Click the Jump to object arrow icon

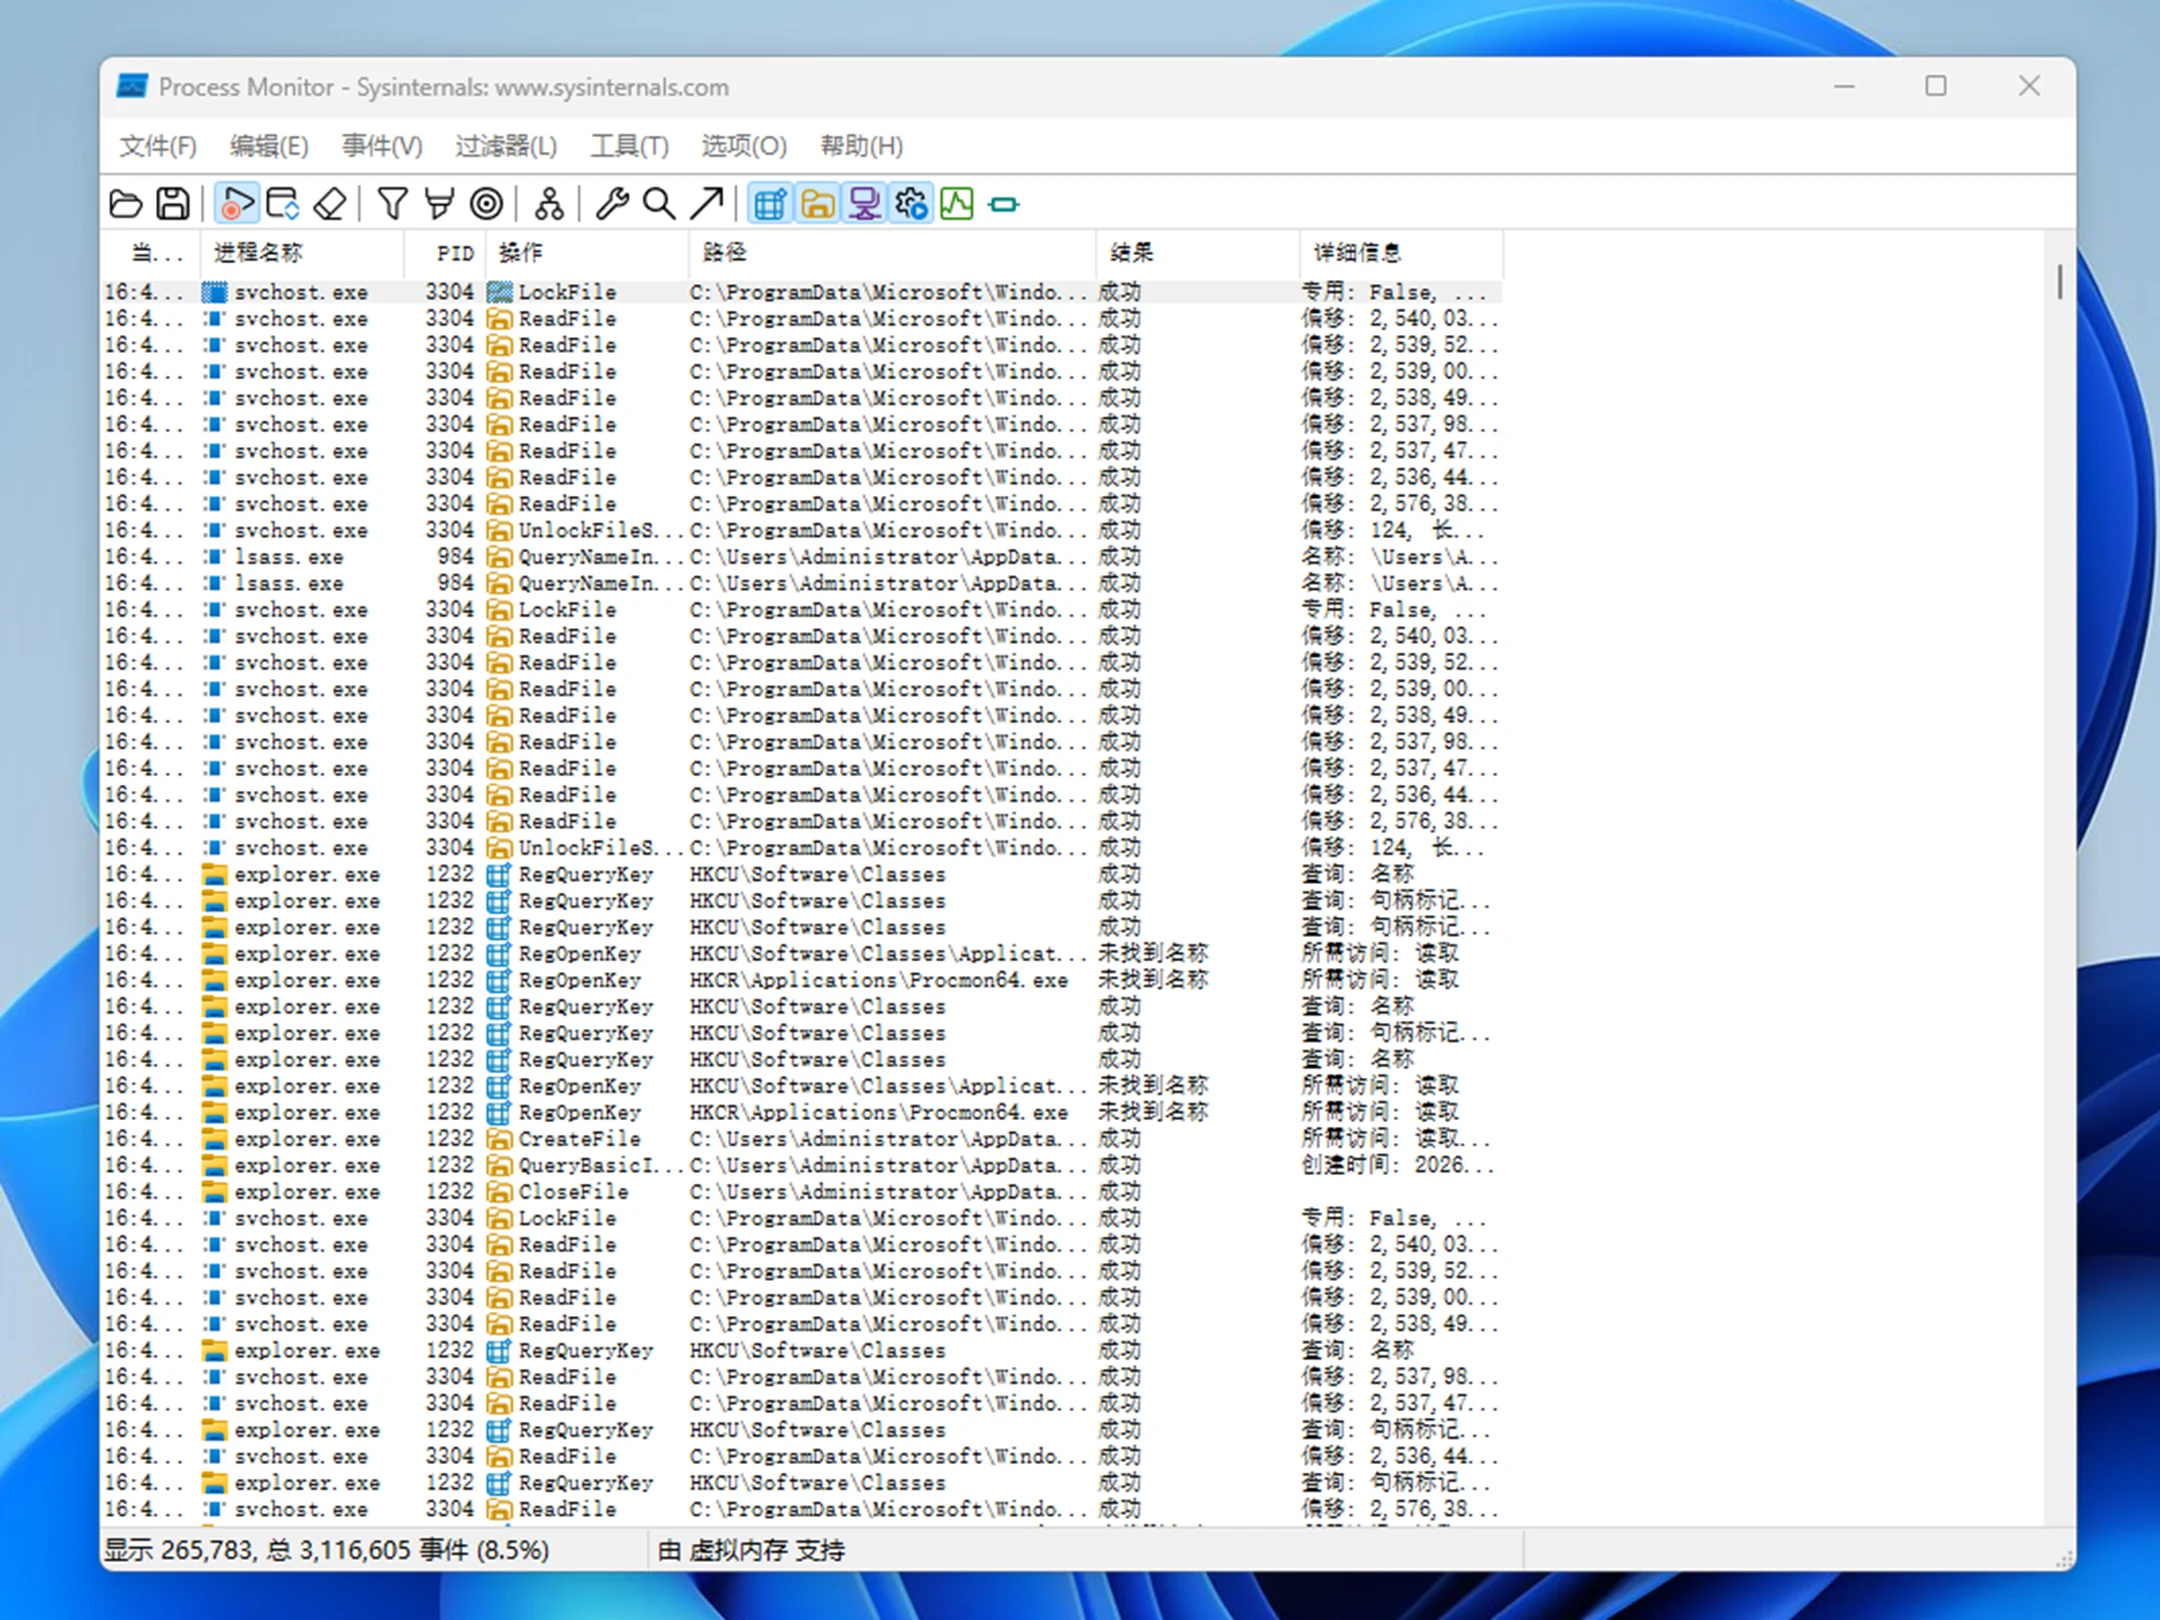tap(706, 204)
